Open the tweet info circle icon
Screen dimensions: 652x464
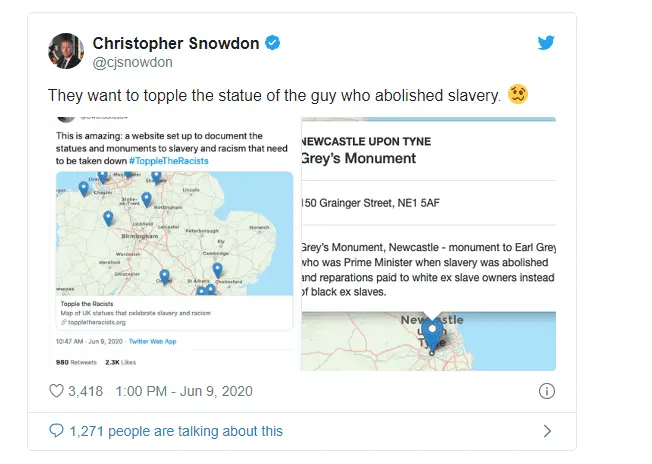tap(546, 391)
